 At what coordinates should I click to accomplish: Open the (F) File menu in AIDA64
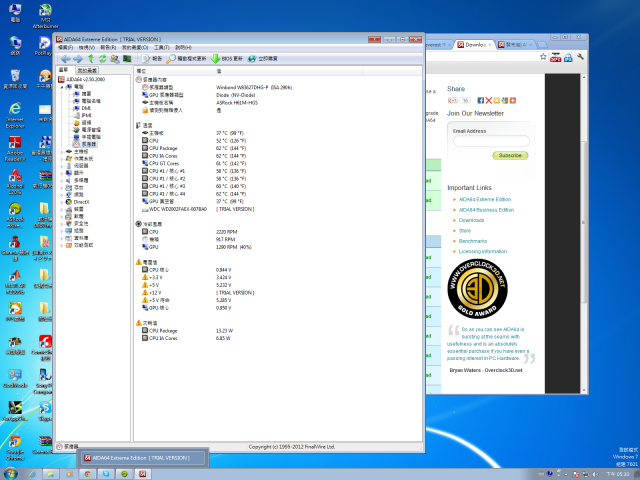65,48
